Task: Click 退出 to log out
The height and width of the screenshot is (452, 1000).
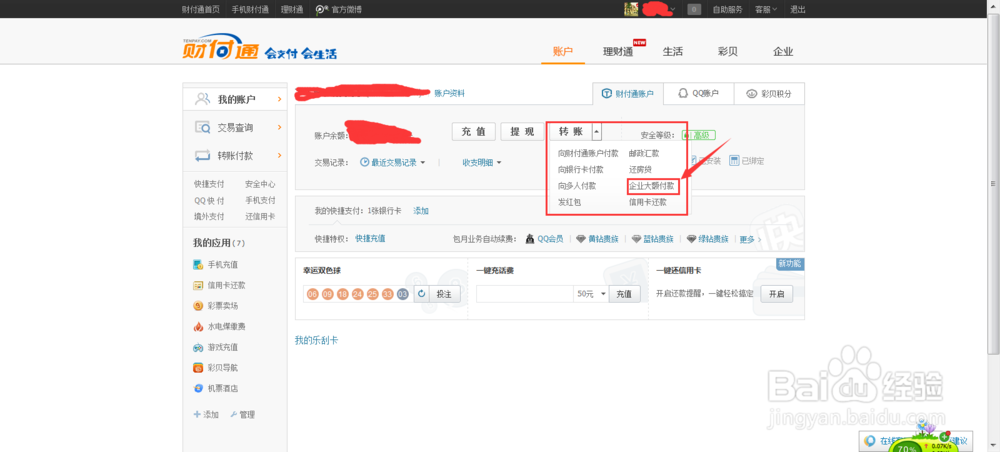Action: [x=798, y=10]
